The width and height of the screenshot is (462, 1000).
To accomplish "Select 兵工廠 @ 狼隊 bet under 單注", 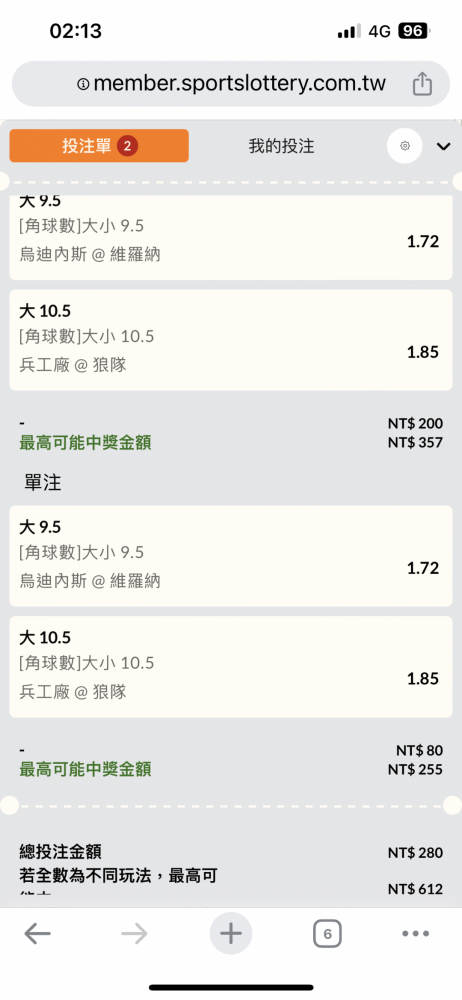I will coord(231,666).
